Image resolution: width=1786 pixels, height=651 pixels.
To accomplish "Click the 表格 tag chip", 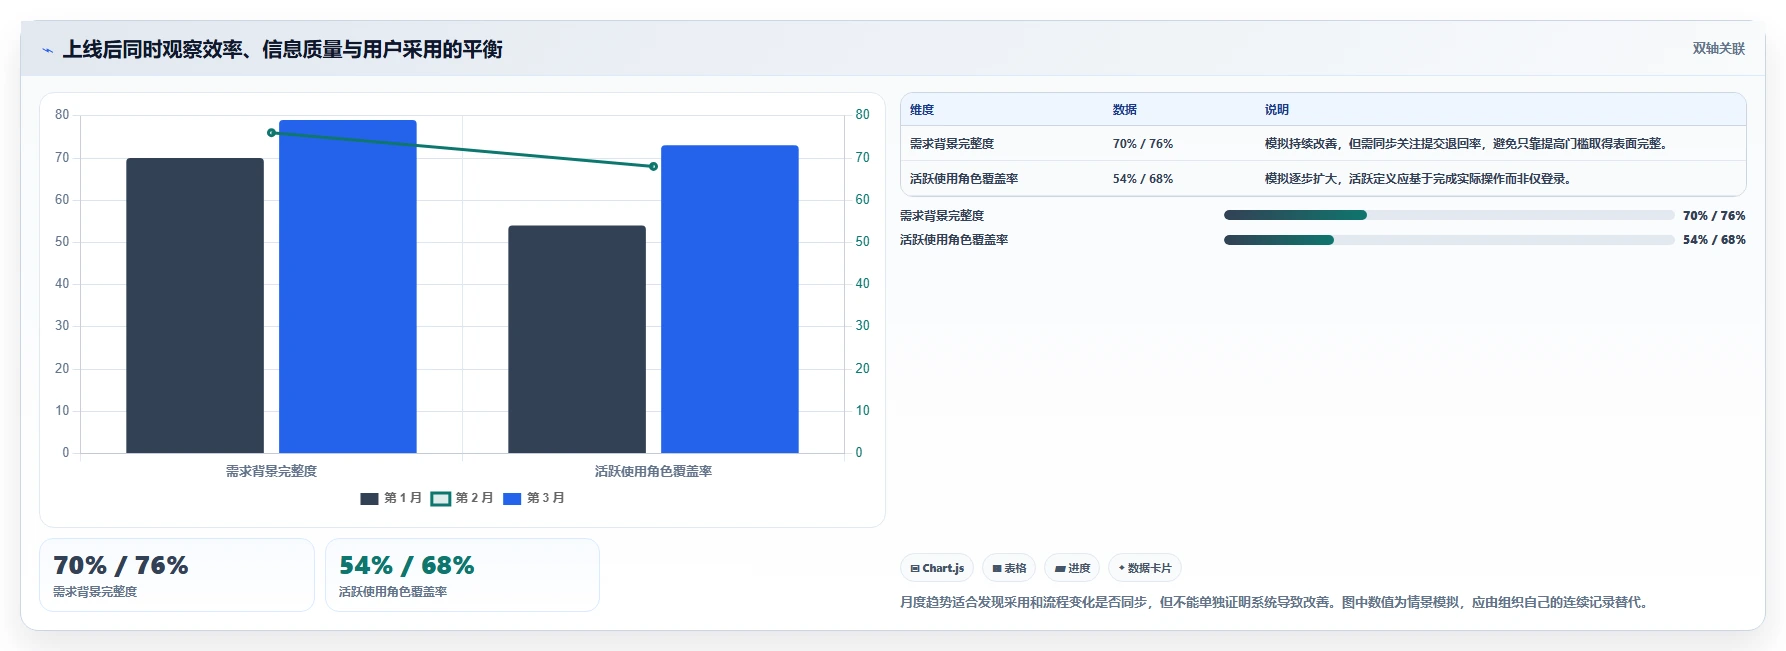I will click(x=1009, y=568).
